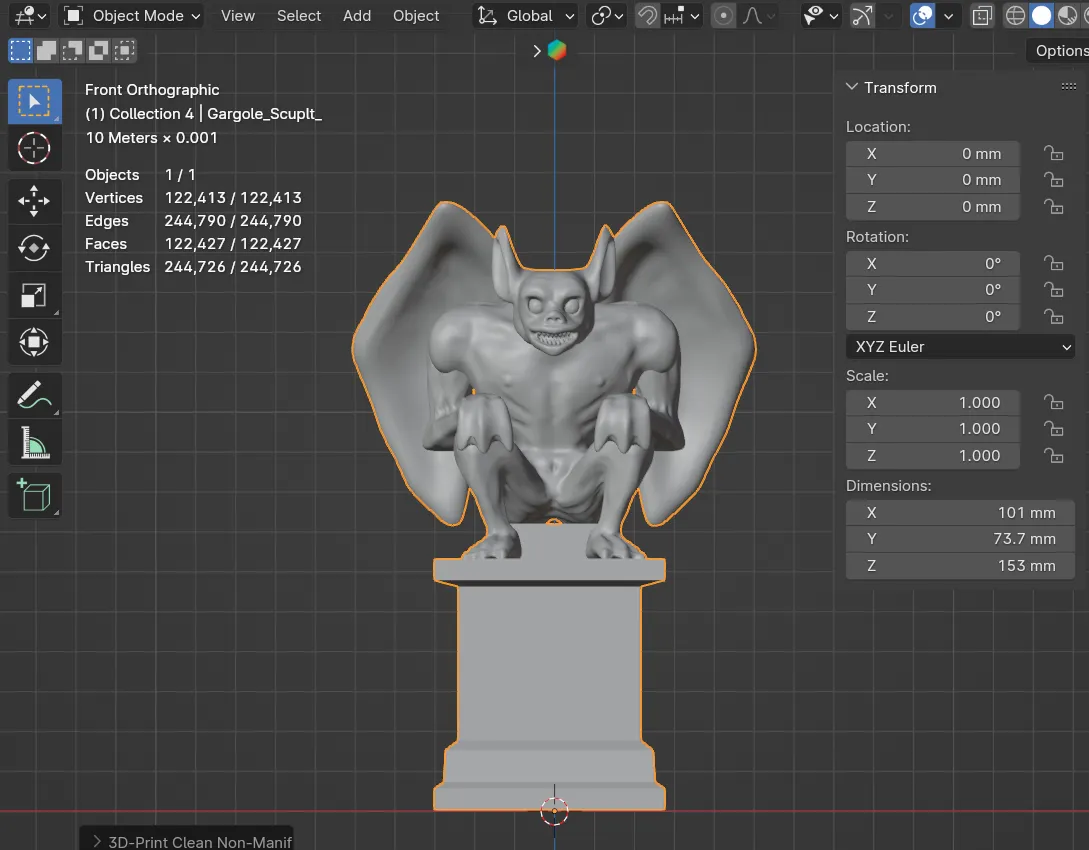Switch to wireframe viewport shading
The width and height of the screenshot is (1089, 850).
1015,16
